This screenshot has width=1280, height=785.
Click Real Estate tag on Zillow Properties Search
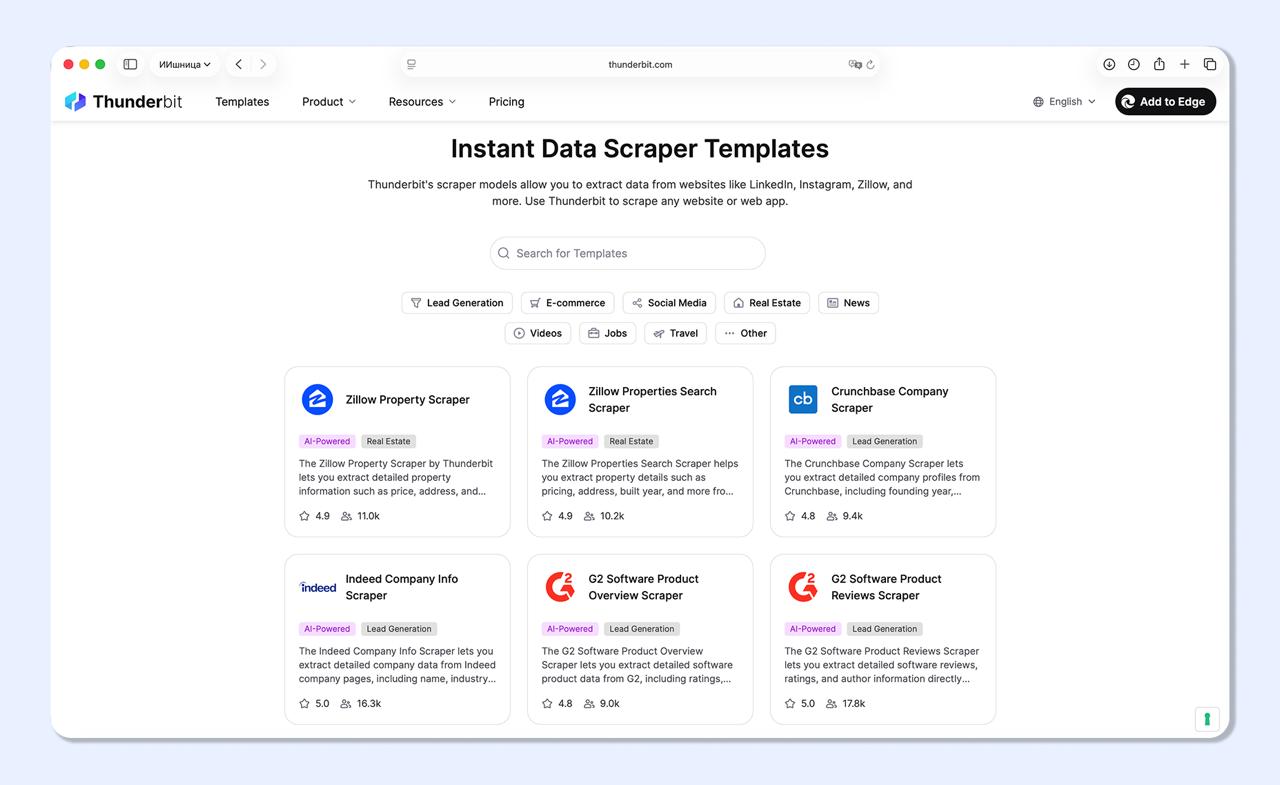pyautogui.click(x=631, y=441)
